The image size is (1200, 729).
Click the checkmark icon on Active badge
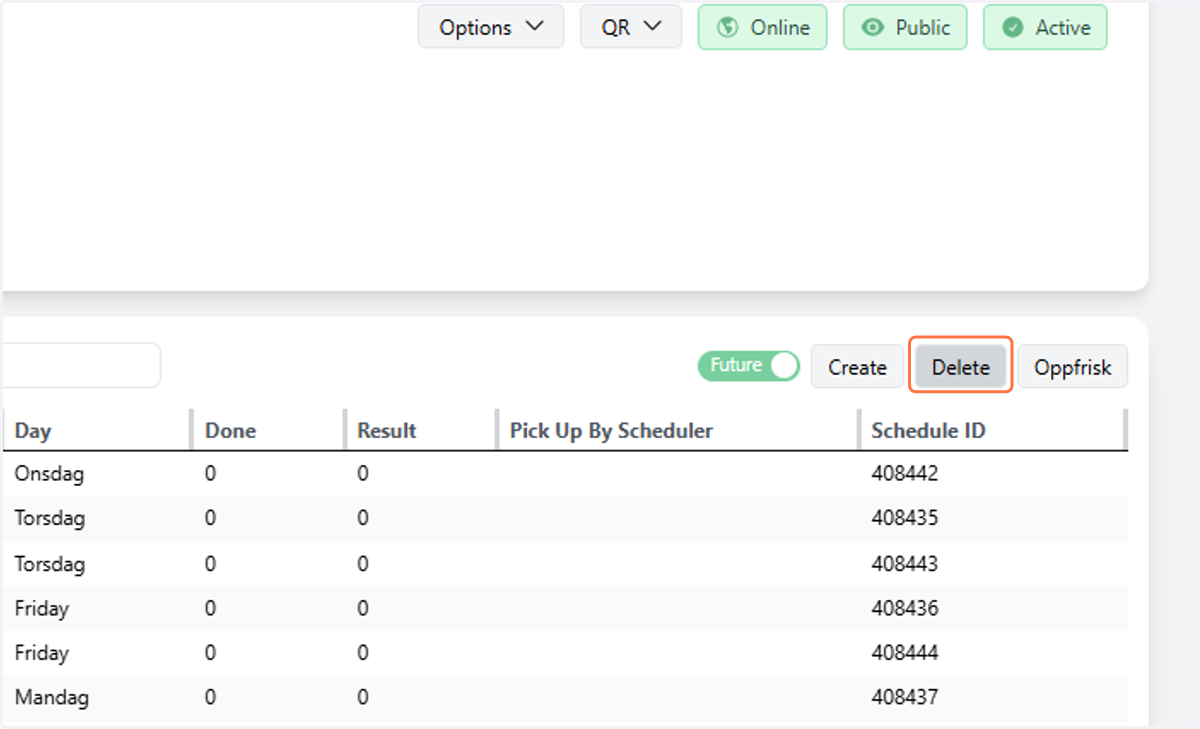1013,28
